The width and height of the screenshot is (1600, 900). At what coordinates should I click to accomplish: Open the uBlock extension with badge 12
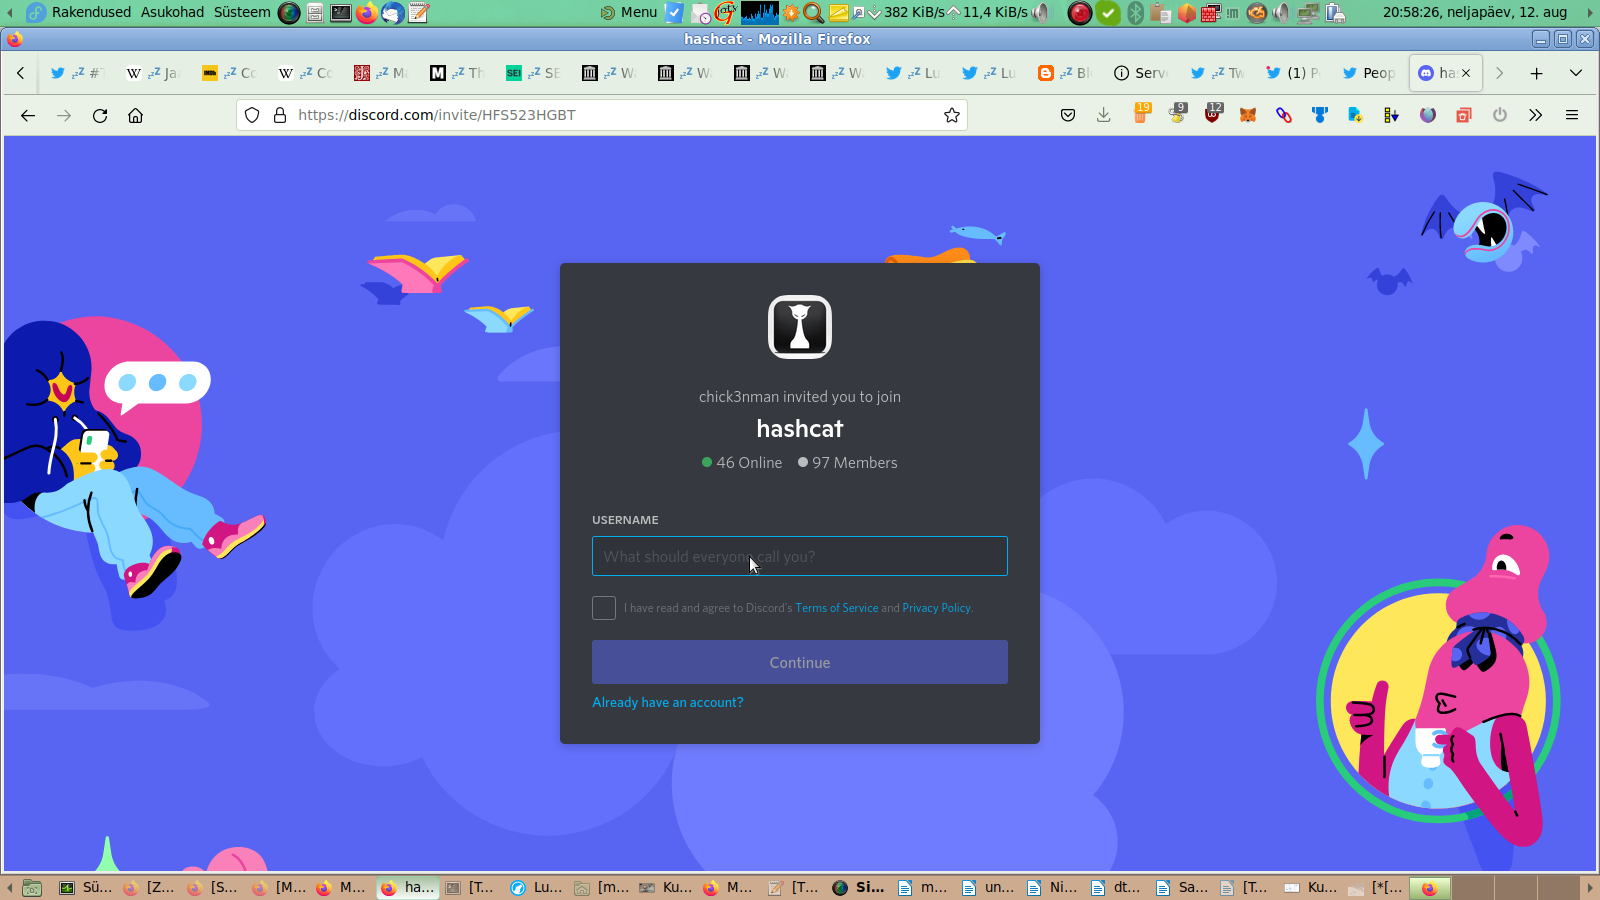coord(1213,113)
